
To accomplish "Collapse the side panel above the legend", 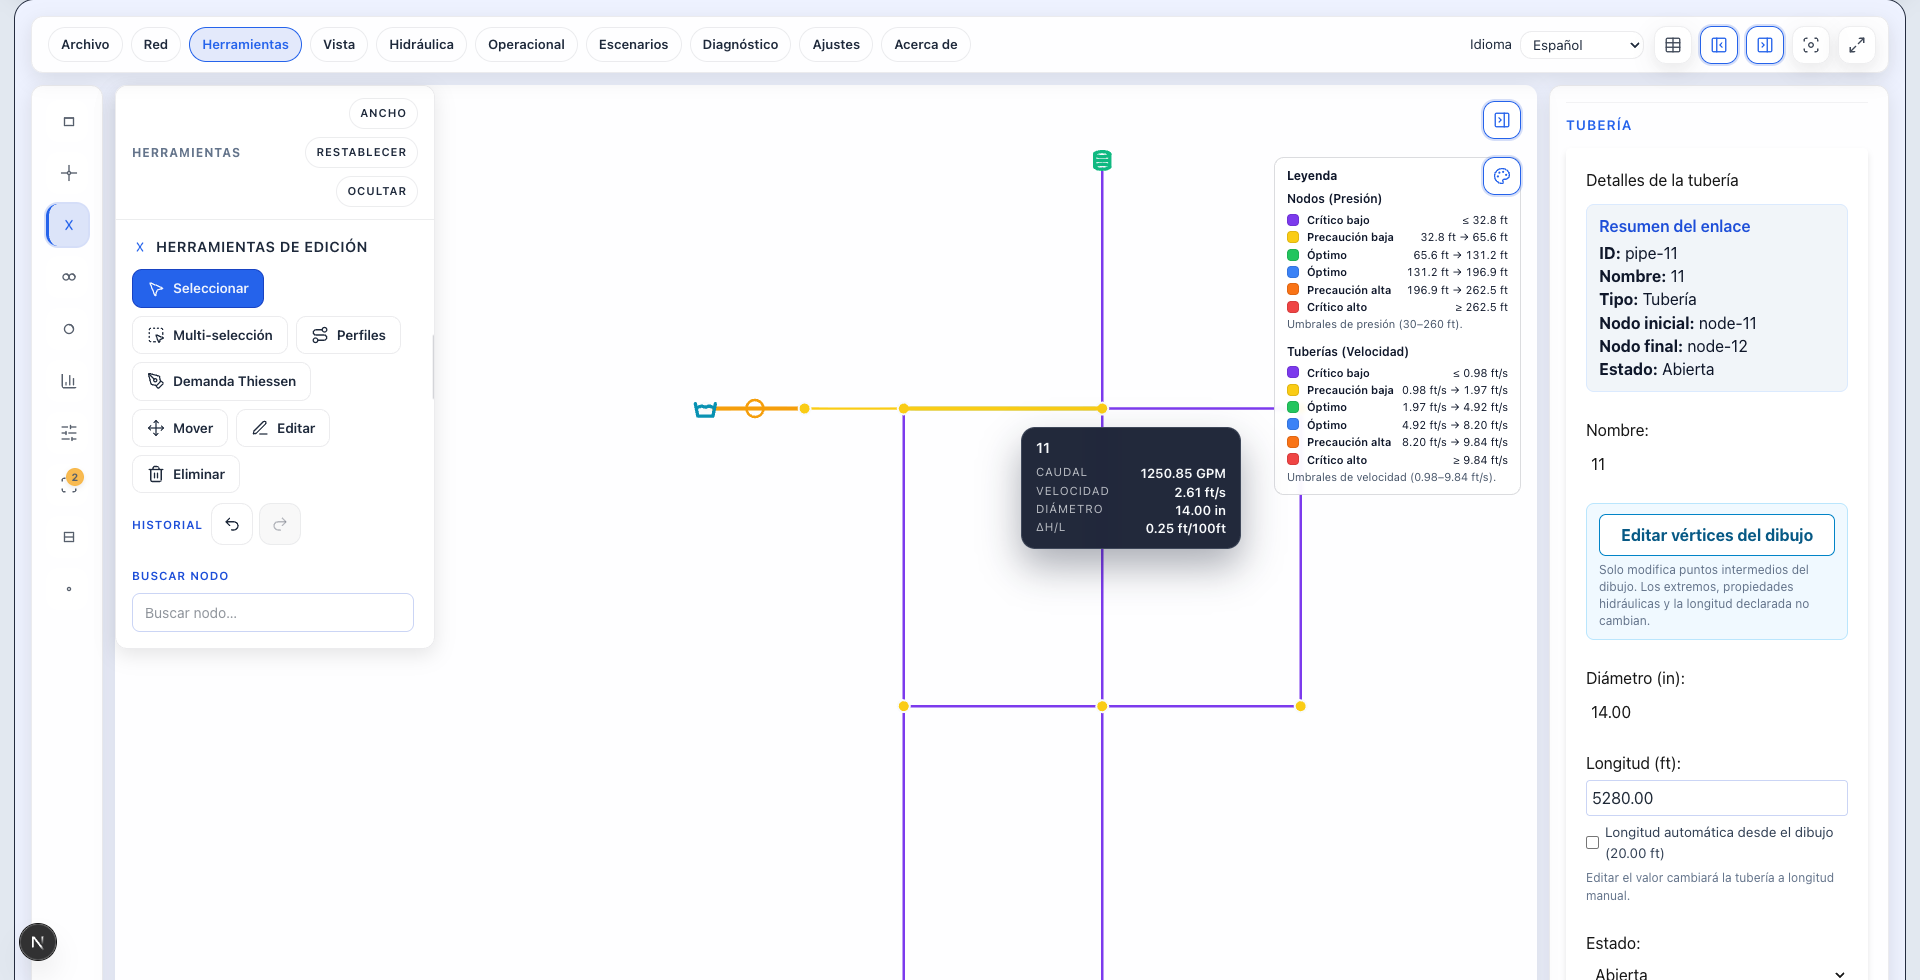I will point(1502,120).
